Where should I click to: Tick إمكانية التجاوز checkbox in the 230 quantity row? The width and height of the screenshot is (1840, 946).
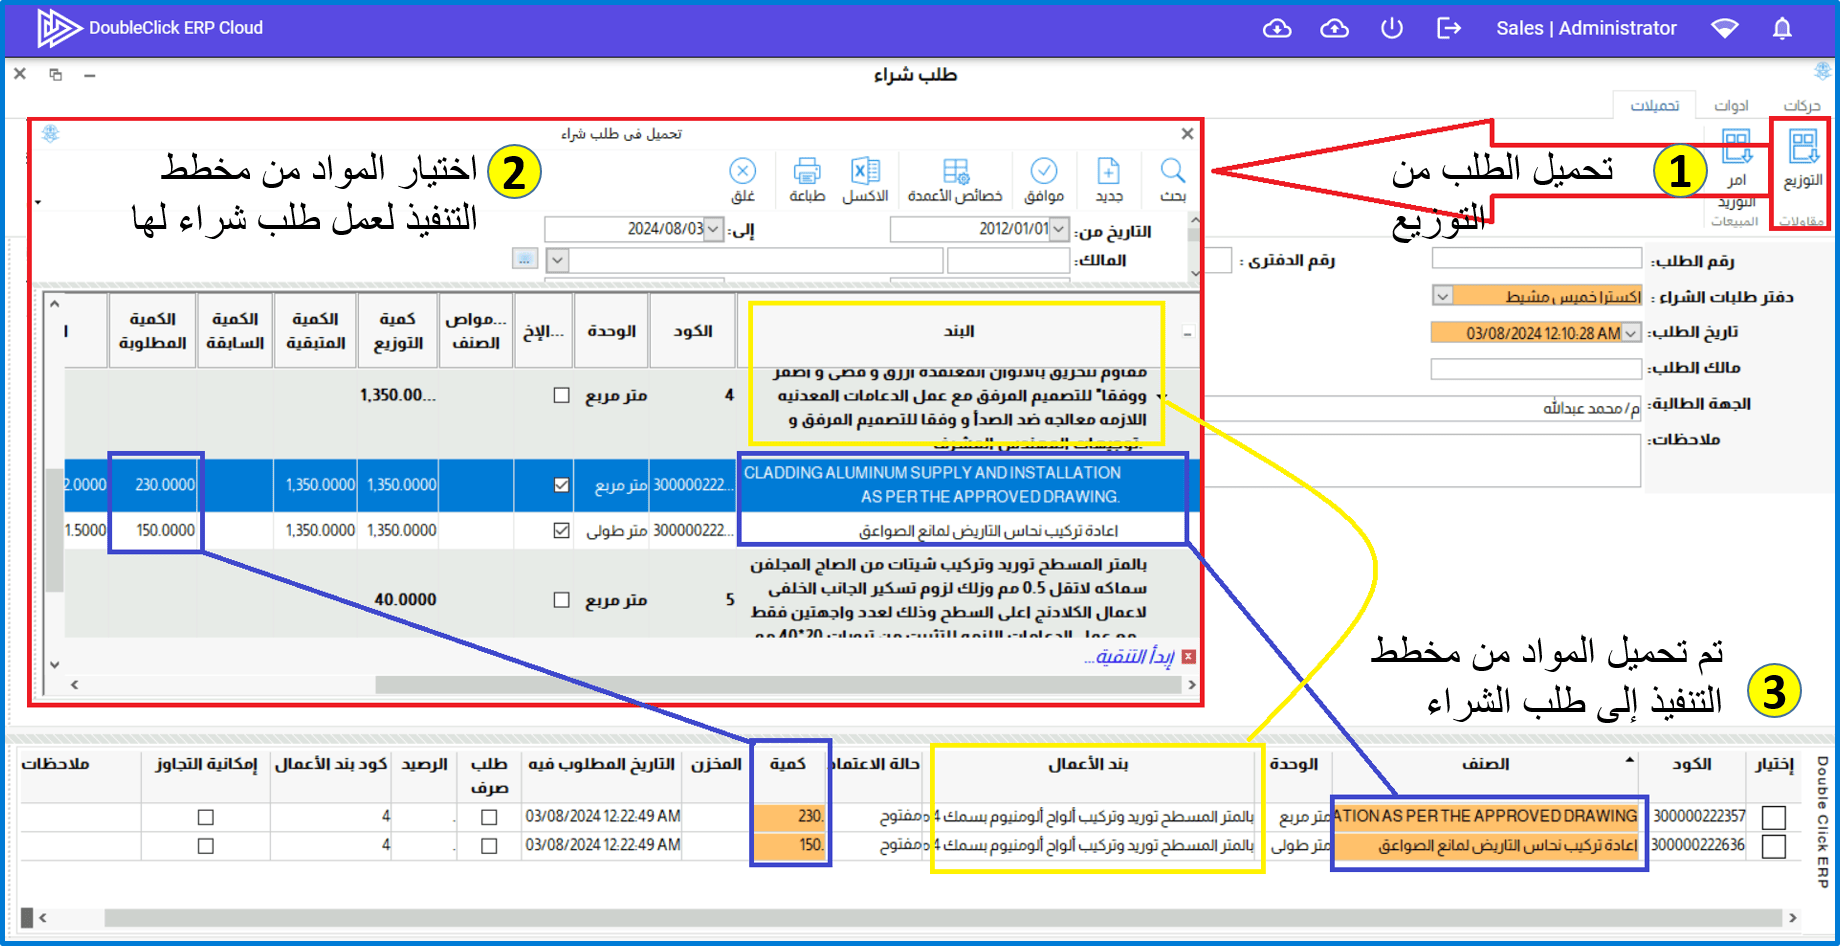pos(206,817)
